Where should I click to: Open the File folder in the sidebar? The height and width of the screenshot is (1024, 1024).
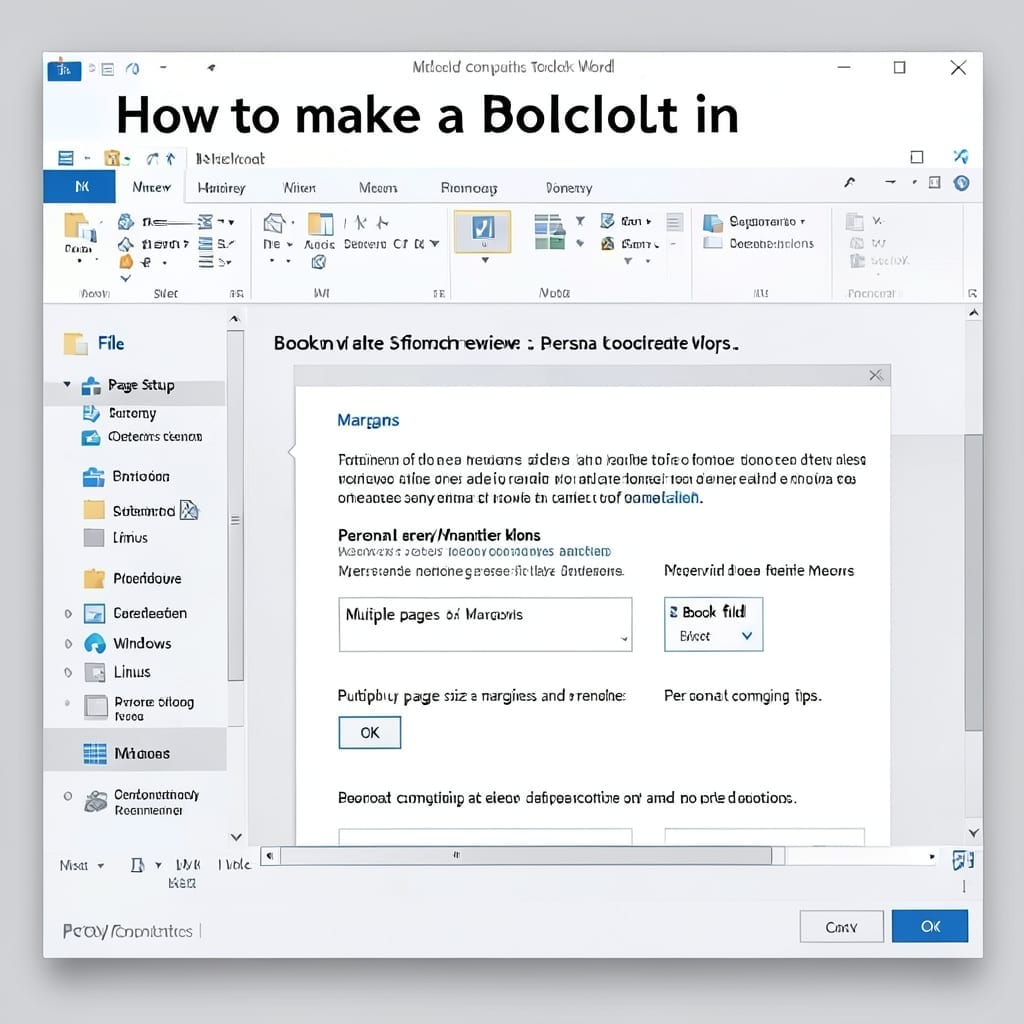click(94, 344)
